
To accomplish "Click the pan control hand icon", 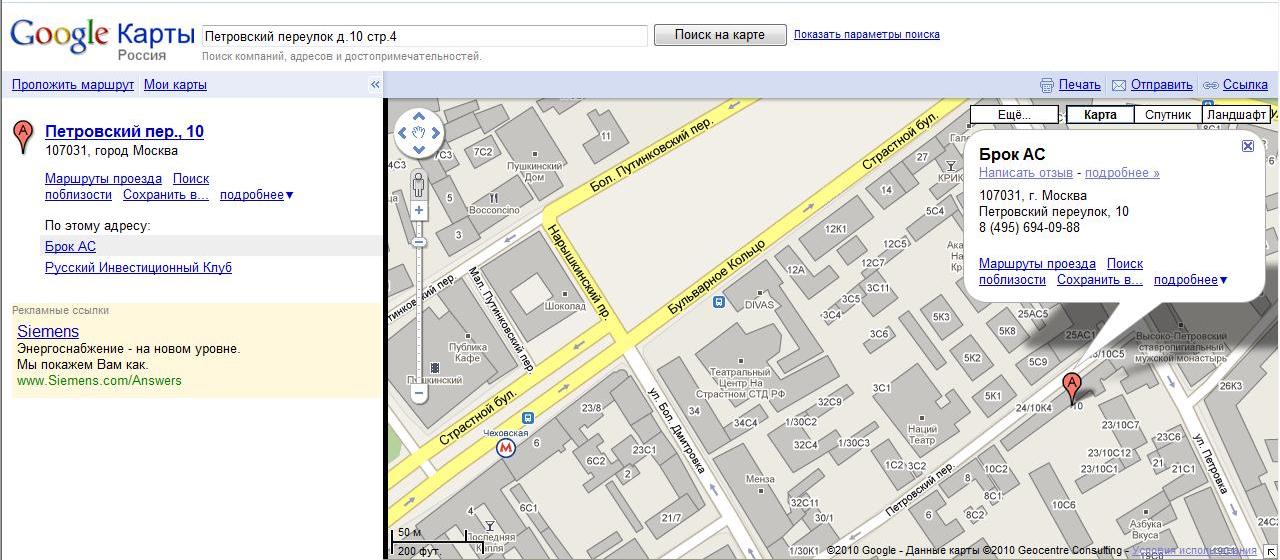I will point(419,132).
